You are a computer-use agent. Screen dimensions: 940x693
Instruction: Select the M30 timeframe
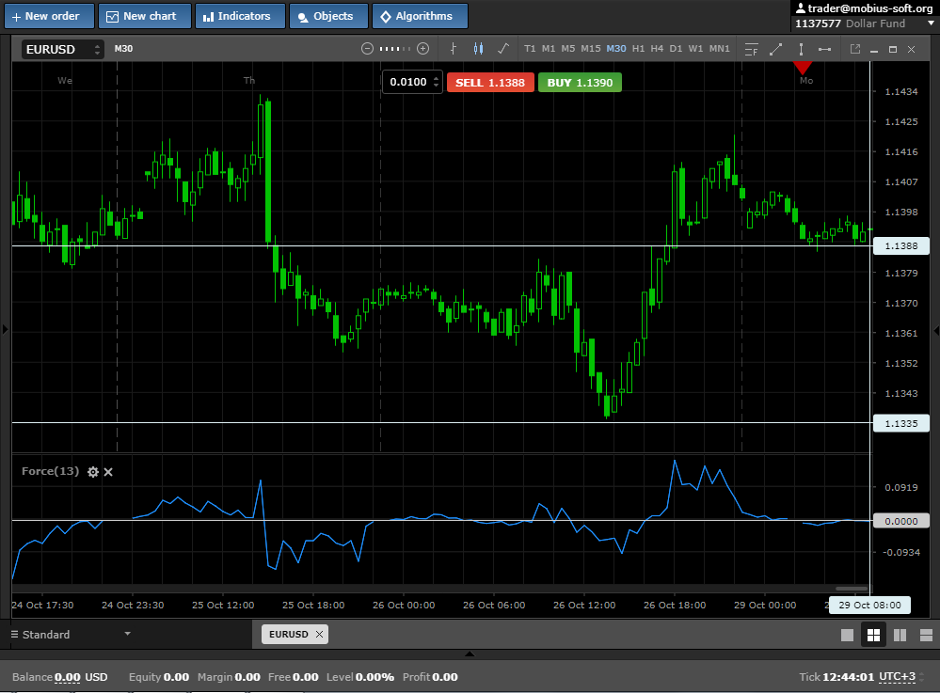pyautogui.click(x=616, y=49)
